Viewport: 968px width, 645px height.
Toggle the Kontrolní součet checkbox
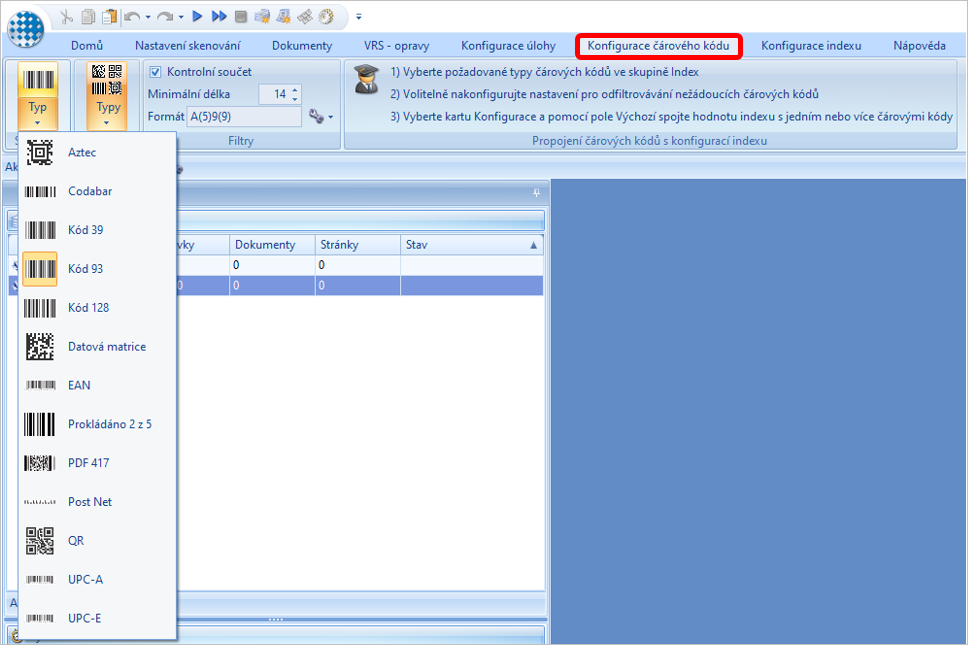pyautogui.click(x=156, y=72)
